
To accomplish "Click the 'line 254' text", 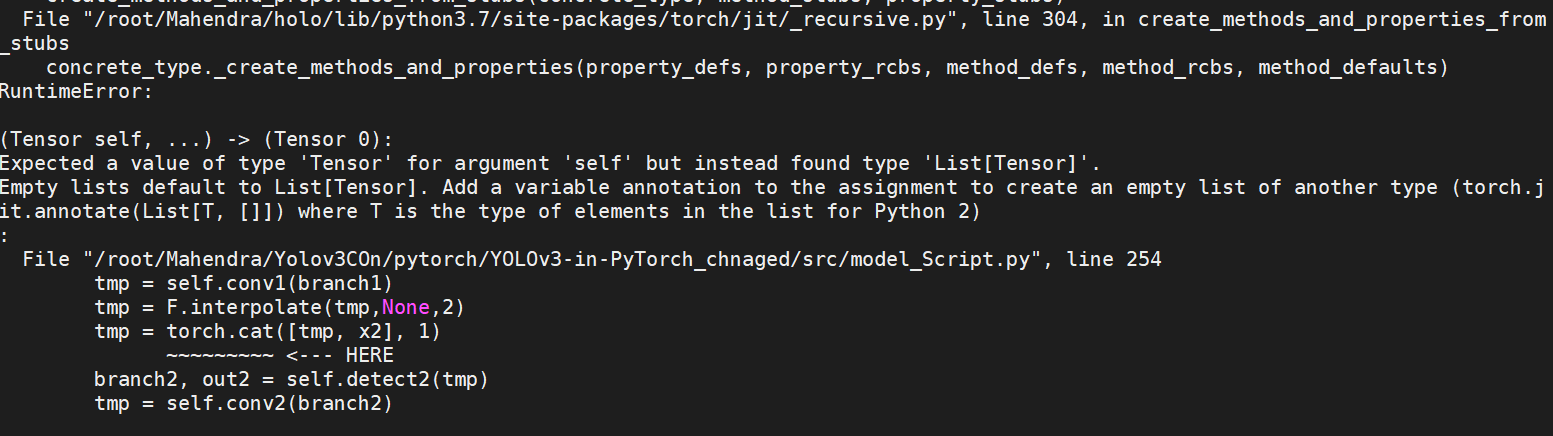I will coord(1113,259).
